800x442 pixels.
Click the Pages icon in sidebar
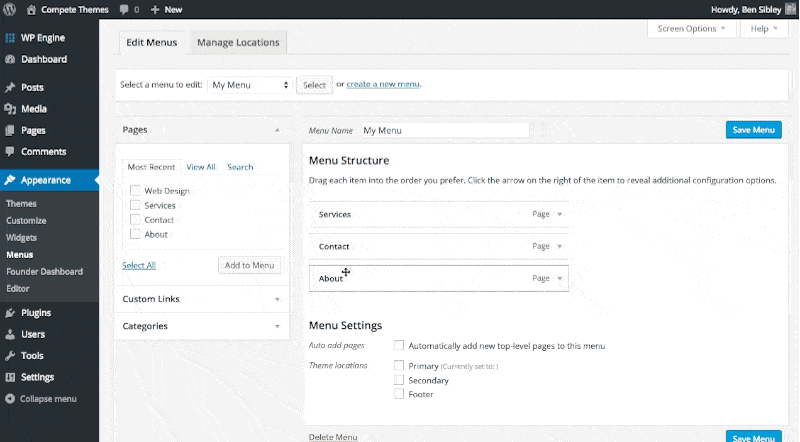tap(10, 131)
